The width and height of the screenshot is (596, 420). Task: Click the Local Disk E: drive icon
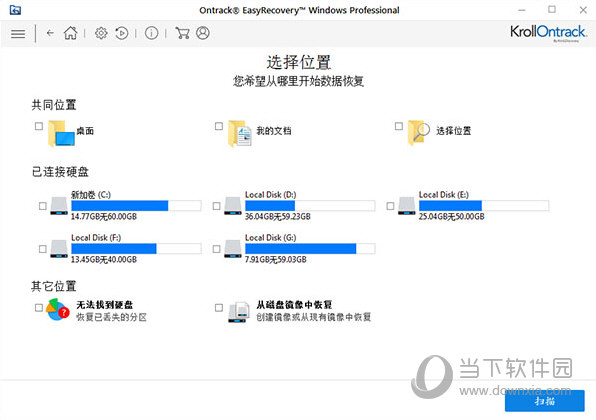tap(407, 206)
